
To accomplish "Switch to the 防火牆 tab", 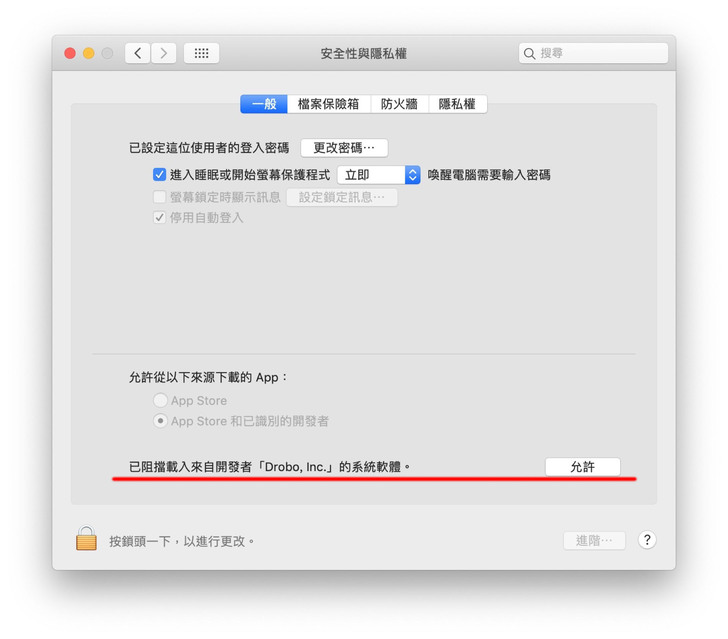I will click(x=399, y=104).
